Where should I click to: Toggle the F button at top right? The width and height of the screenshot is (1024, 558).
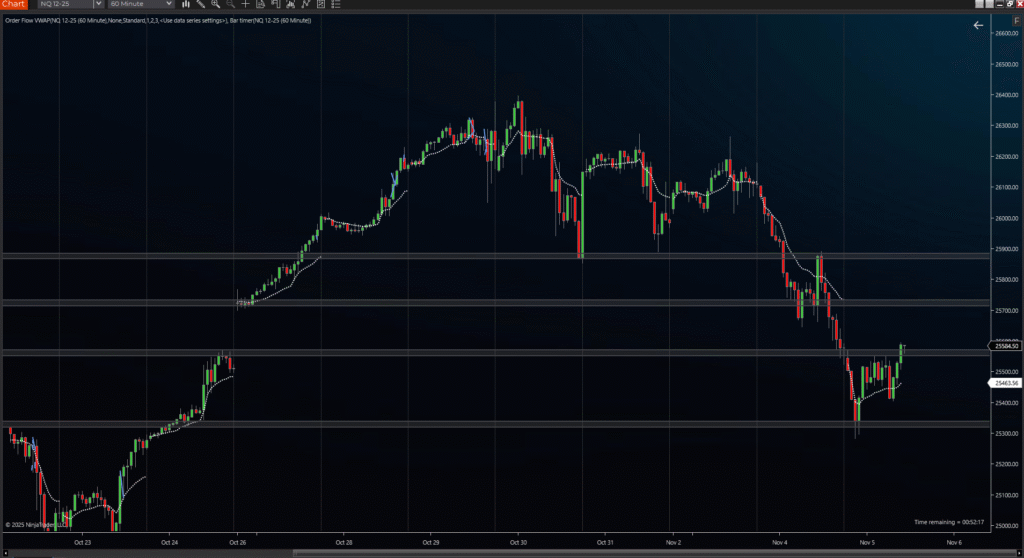1015,4
